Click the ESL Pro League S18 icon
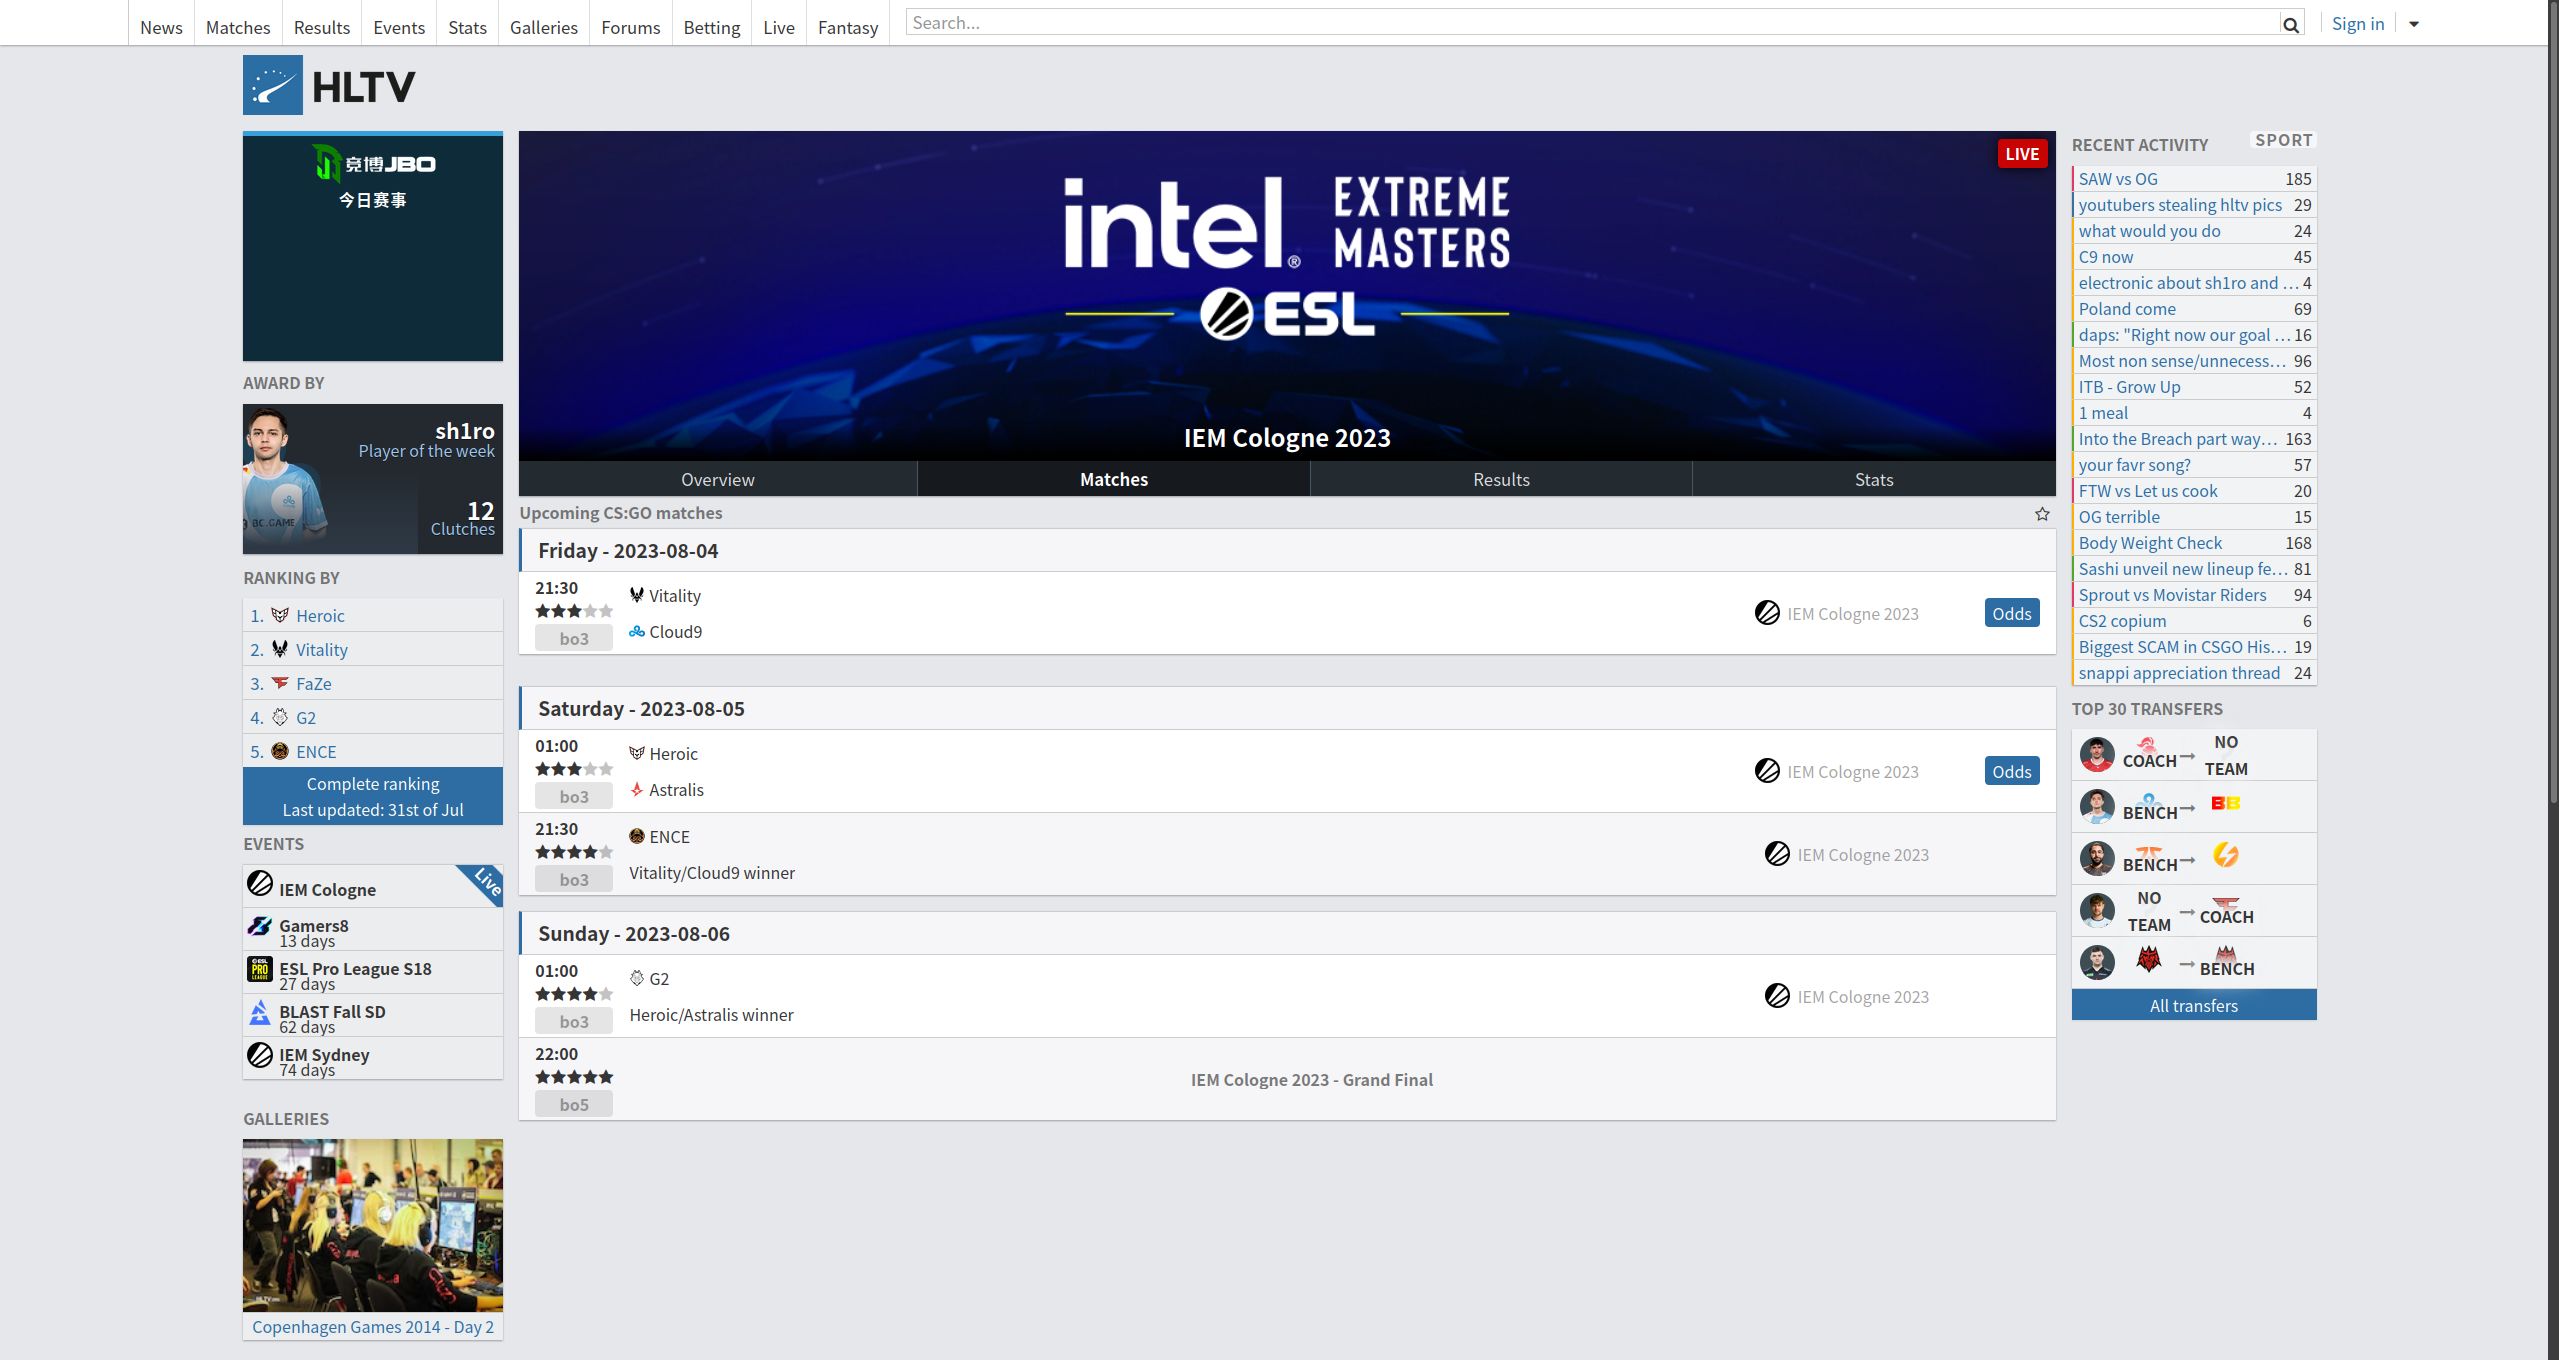 tap(260, 969)
